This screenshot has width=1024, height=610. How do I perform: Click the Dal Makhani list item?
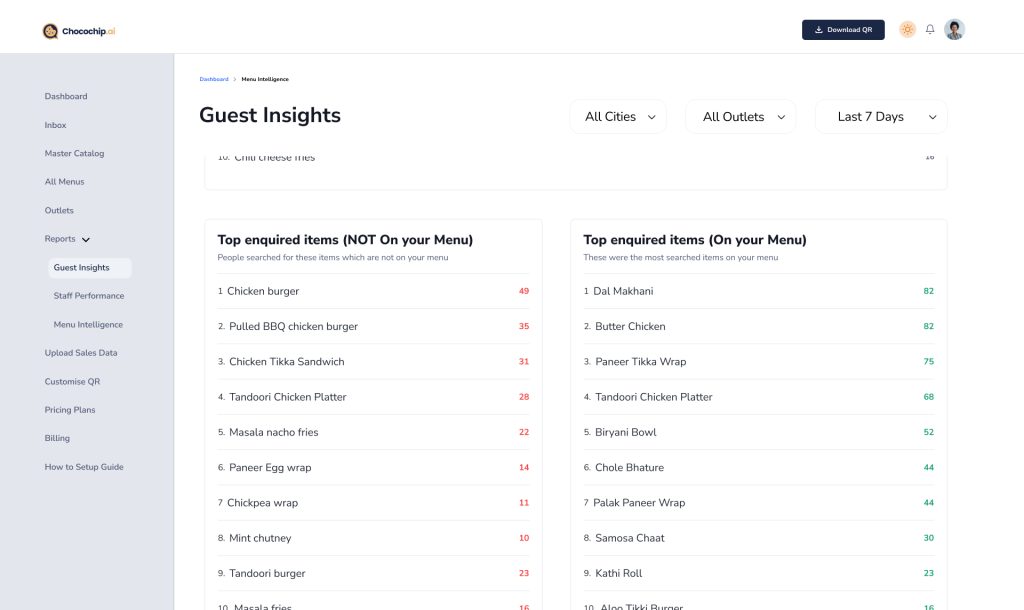tap(623, 291)
